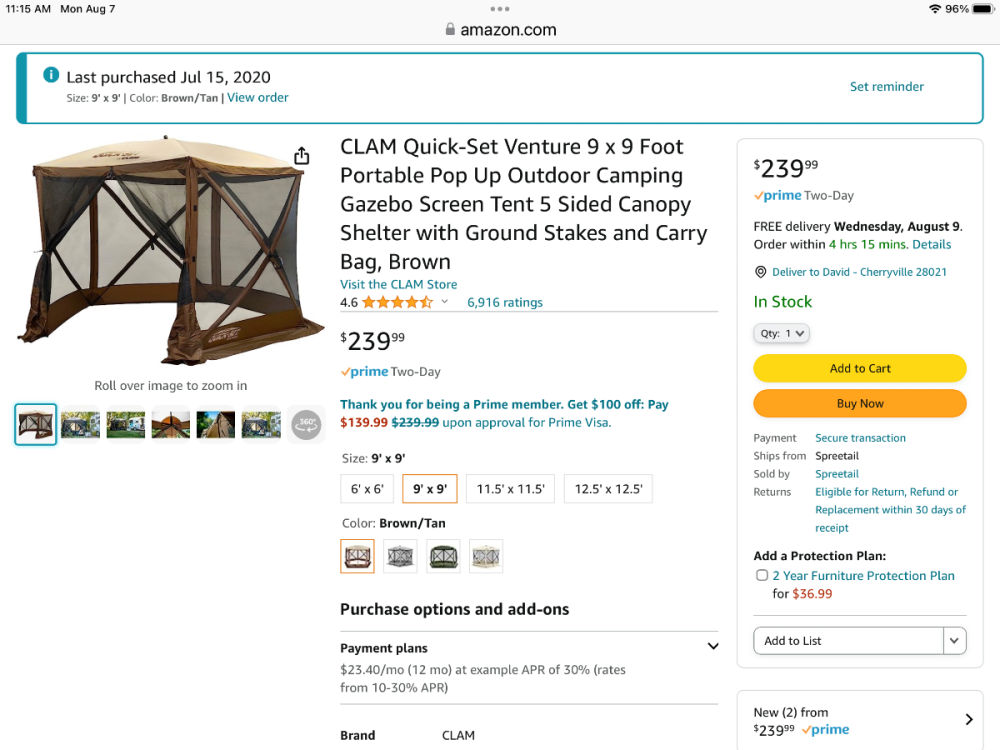Select the 6' x 6' size option
This screenshot has width=1000, height=750.
click(x=367, y=489)
